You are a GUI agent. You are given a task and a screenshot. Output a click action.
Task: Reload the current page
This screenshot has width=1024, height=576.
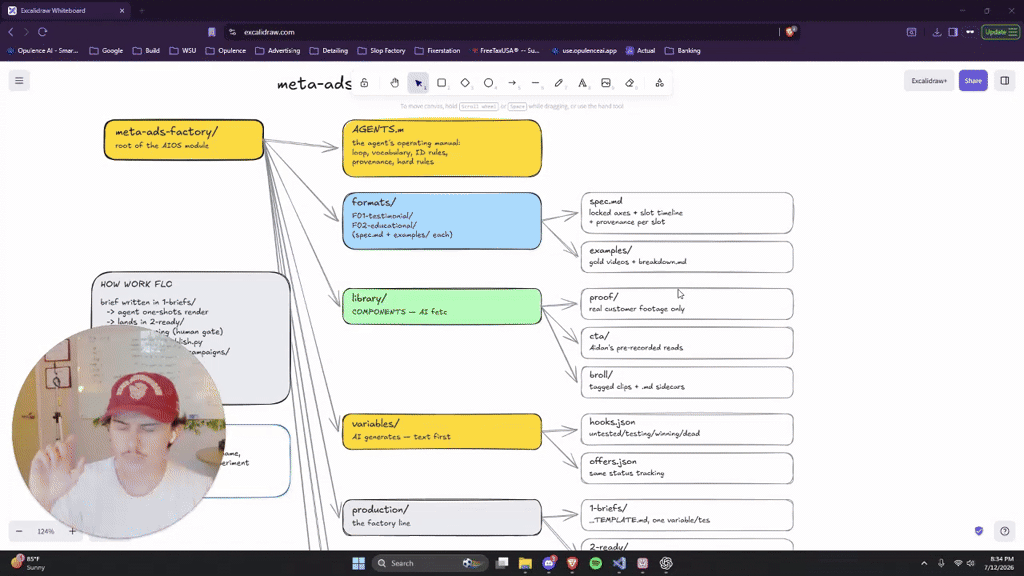(42, 31)
